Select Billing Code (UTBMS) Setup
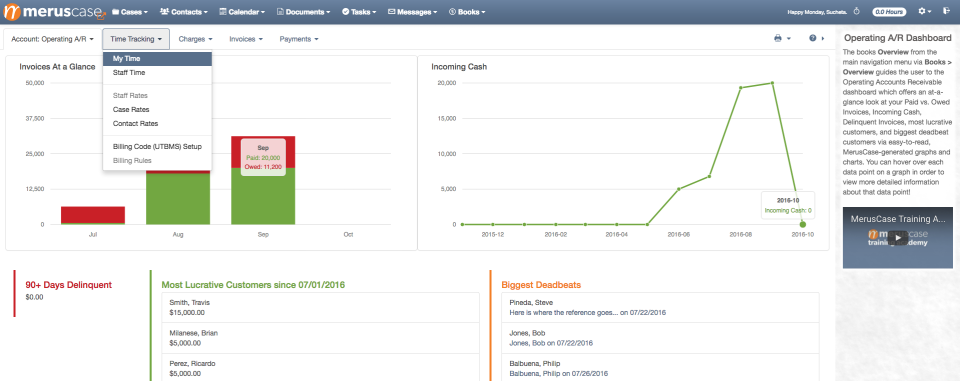 (157, 147)
